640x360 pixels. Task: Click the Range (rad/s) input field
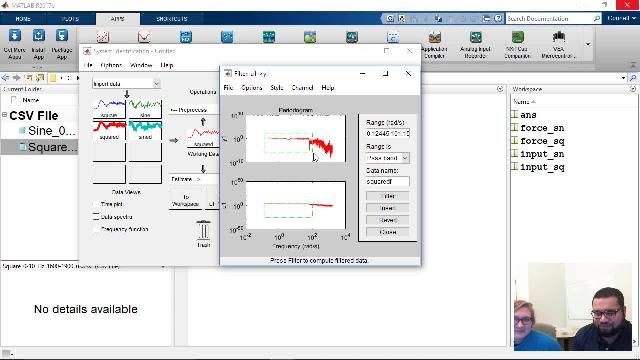[387, 133]
